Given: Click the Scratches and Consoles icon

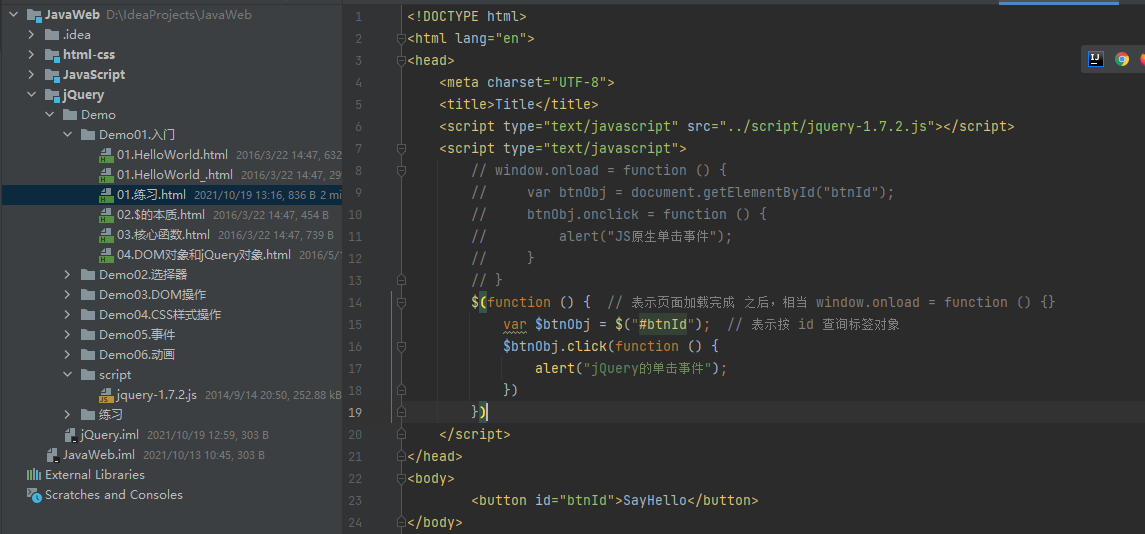Looking at the screenshot, I should pos(34,495).
